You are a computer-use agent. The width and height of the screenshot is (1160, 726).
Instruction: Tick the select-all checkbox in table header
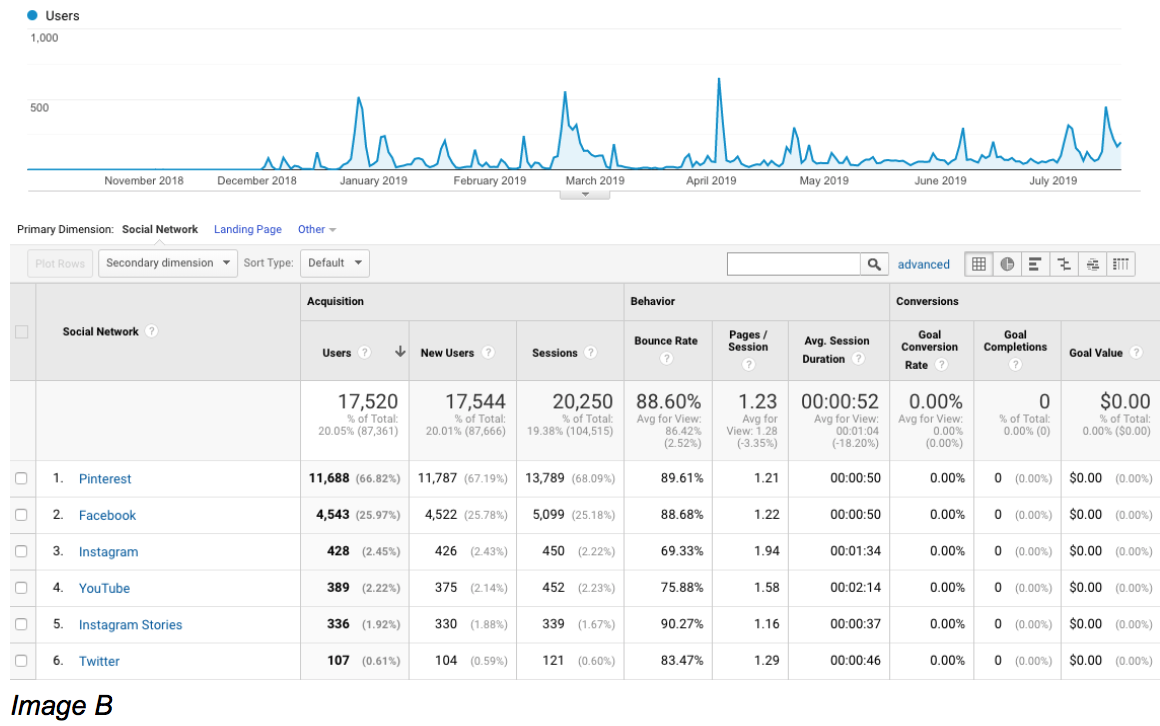point(21,332)
